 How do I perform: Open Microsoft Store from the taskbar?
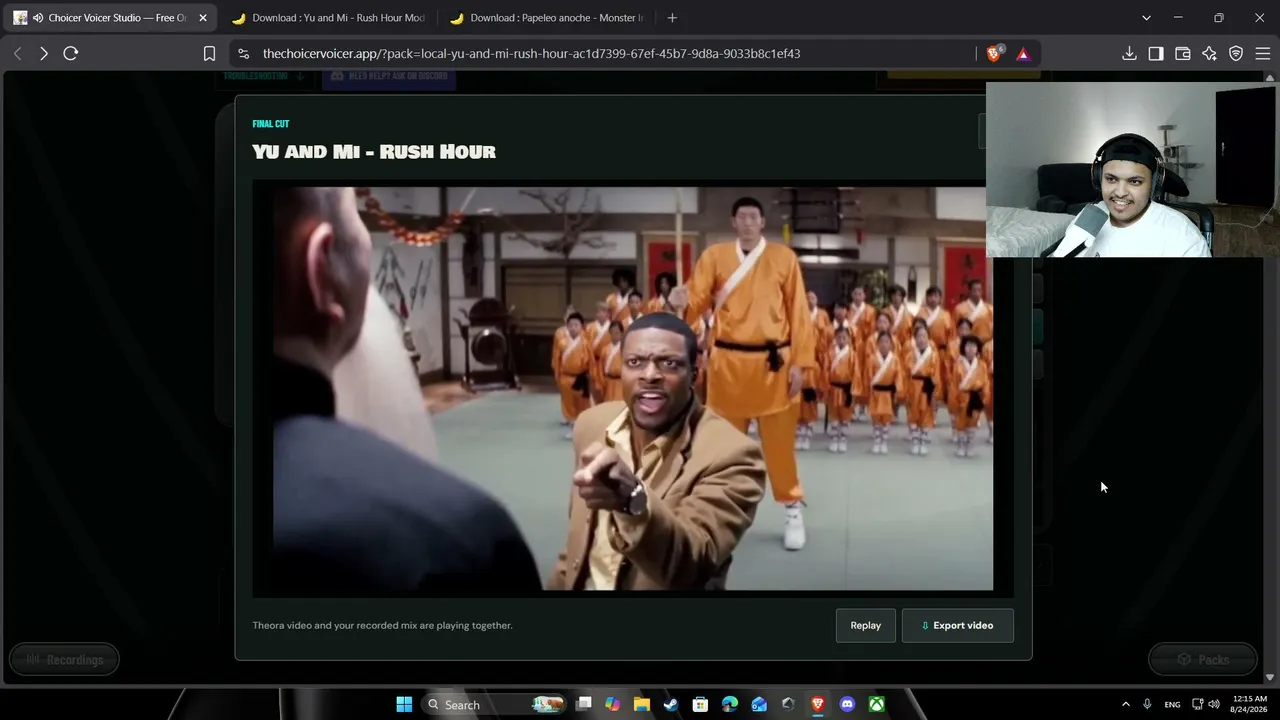tap(700, 705)
